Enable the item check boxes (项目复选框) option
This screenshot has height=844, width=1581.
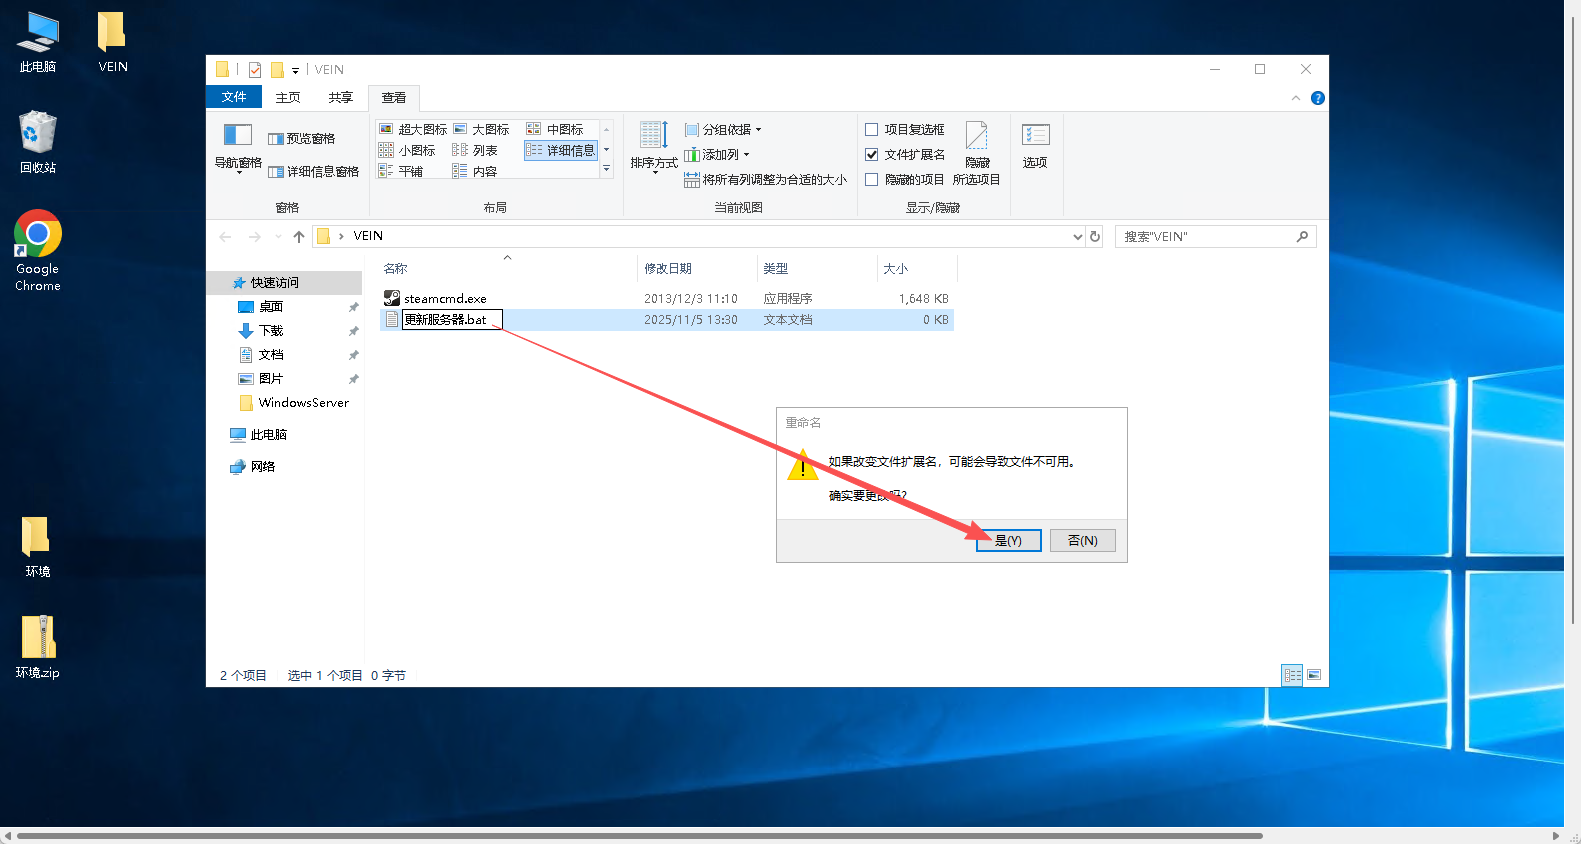pyautogui.click(x=872, y=130)
